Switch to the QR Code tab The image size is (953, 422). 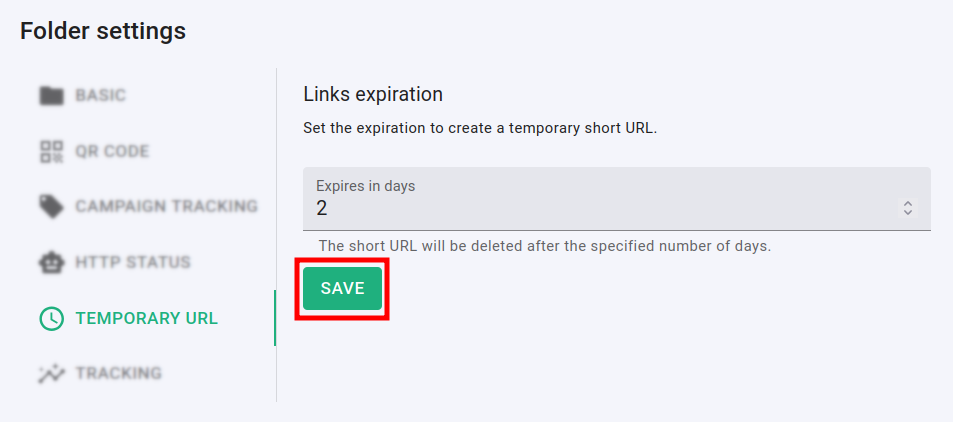click(x=112, y=152)
